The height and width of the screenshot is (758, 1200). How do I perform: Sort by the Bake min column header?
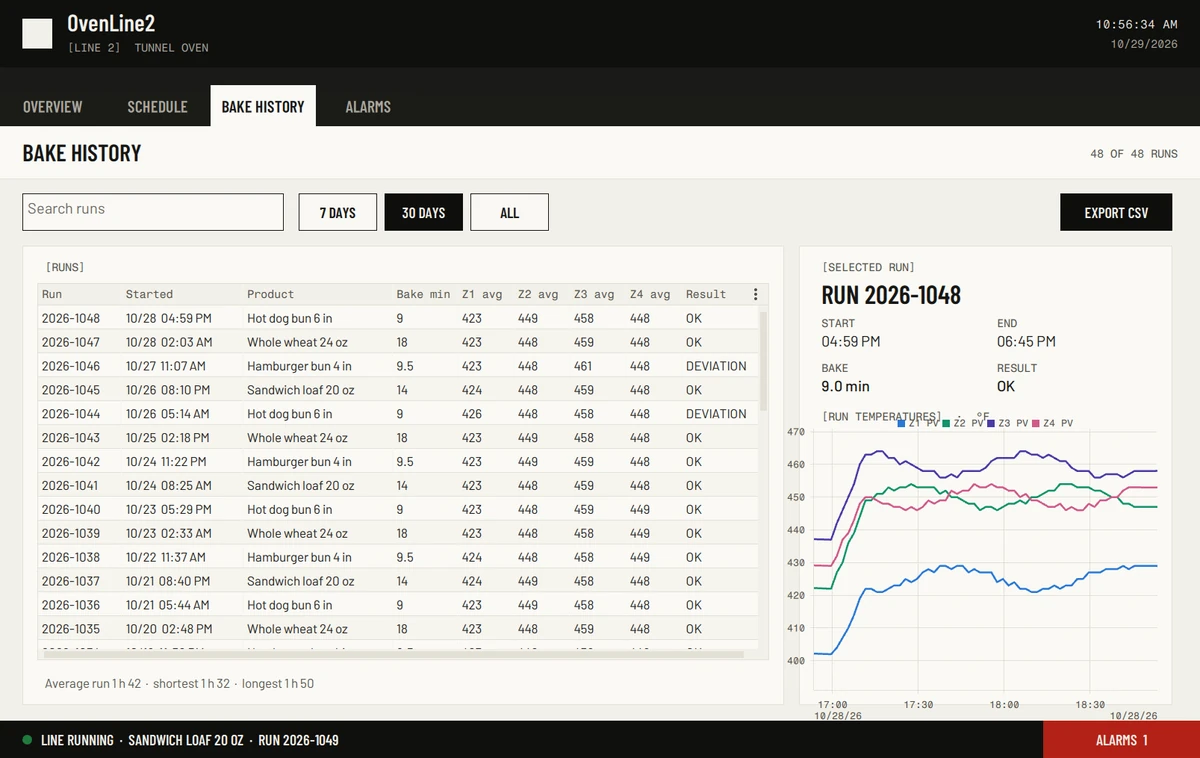423,294
